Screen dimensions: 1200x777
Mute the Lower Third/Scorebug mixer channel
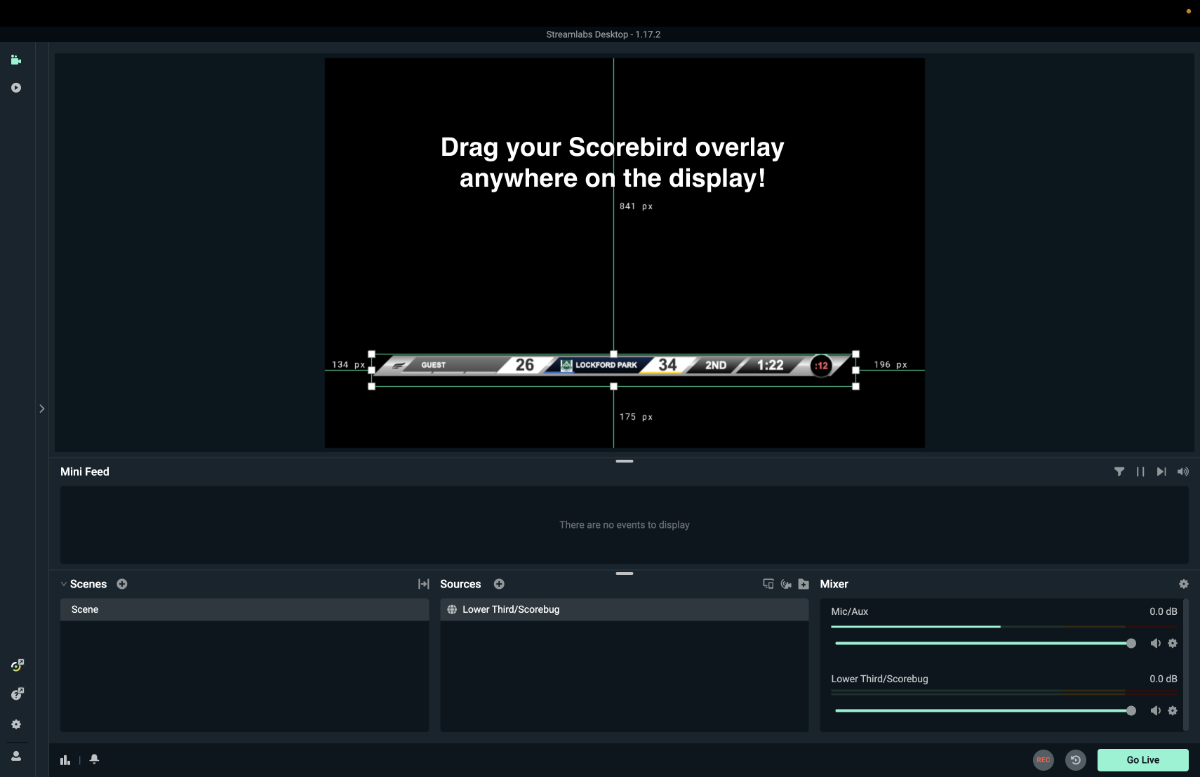pos(1156,710)
